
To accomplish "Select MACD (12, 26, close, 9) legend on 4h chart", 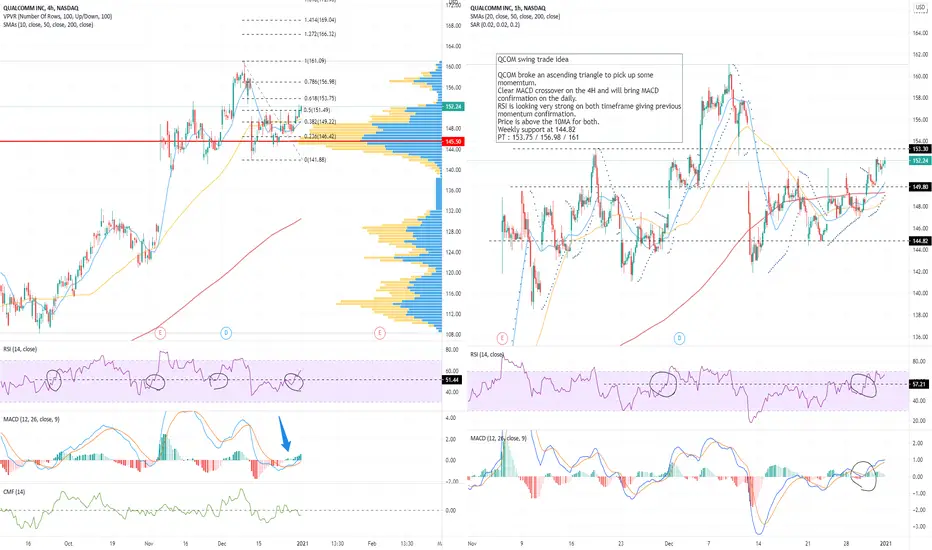I will point(32,419).
